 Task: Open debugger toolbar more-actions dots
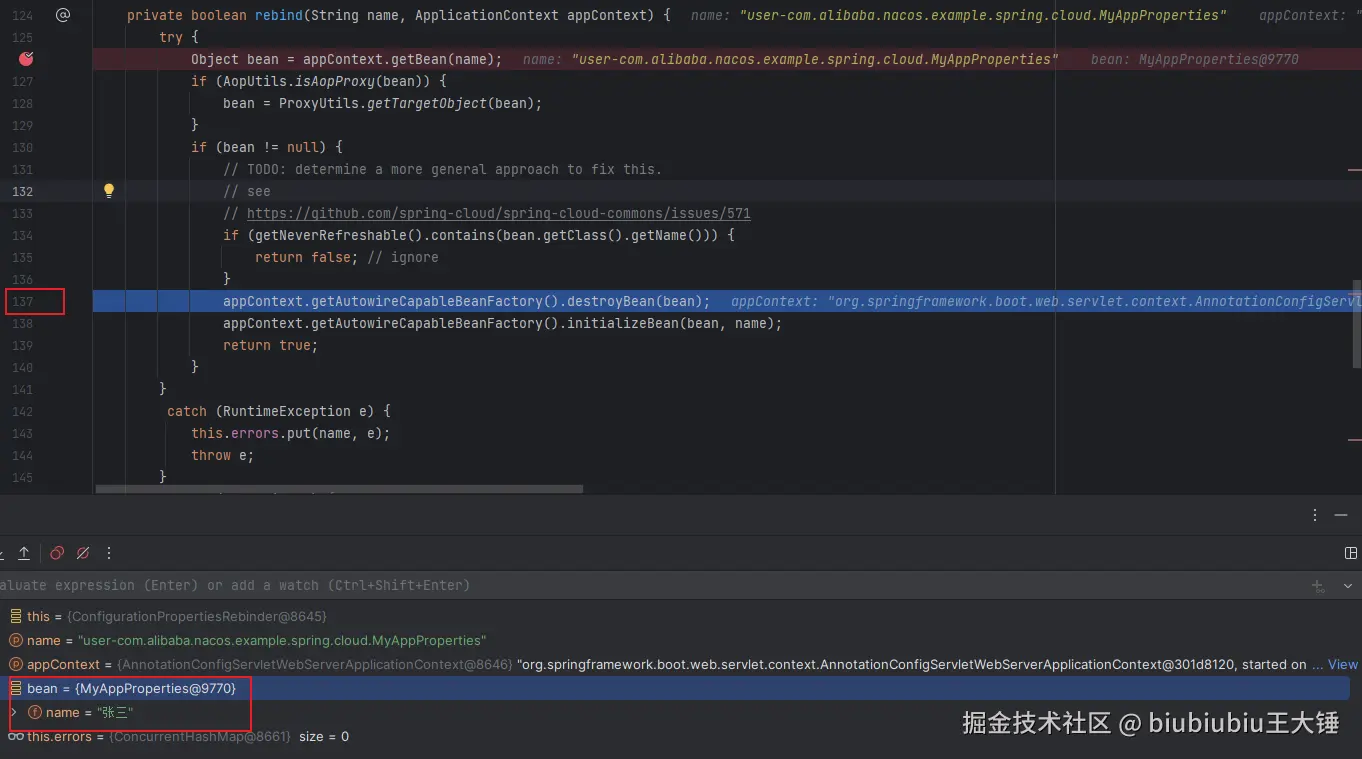click(109, 553)
